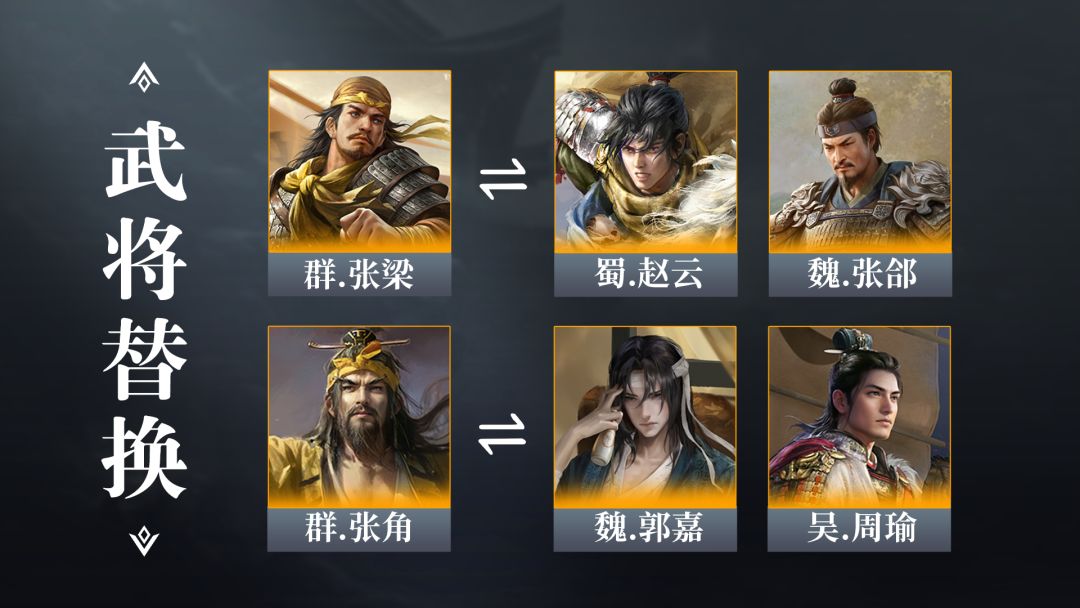The height and width of the screenshot is (608, 1080).
Task: Click the 替 character in the title
Action: tap(145, 358)
